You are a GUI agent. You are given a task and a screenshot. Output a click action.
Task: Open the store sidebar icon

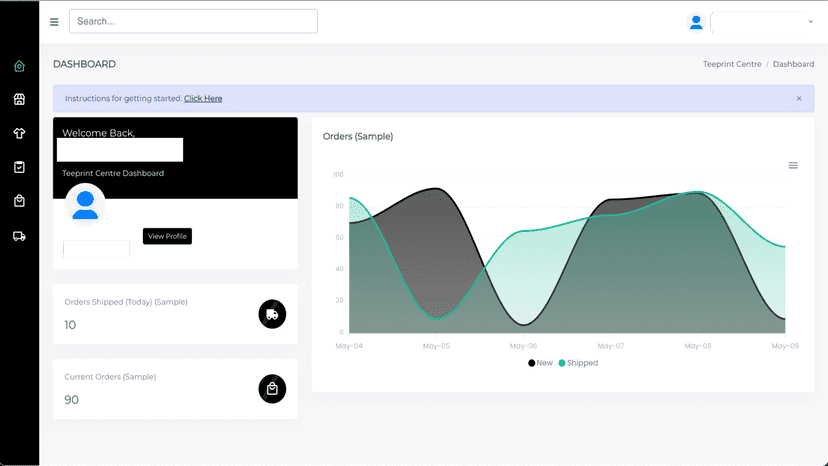click(x=19, y=99)
